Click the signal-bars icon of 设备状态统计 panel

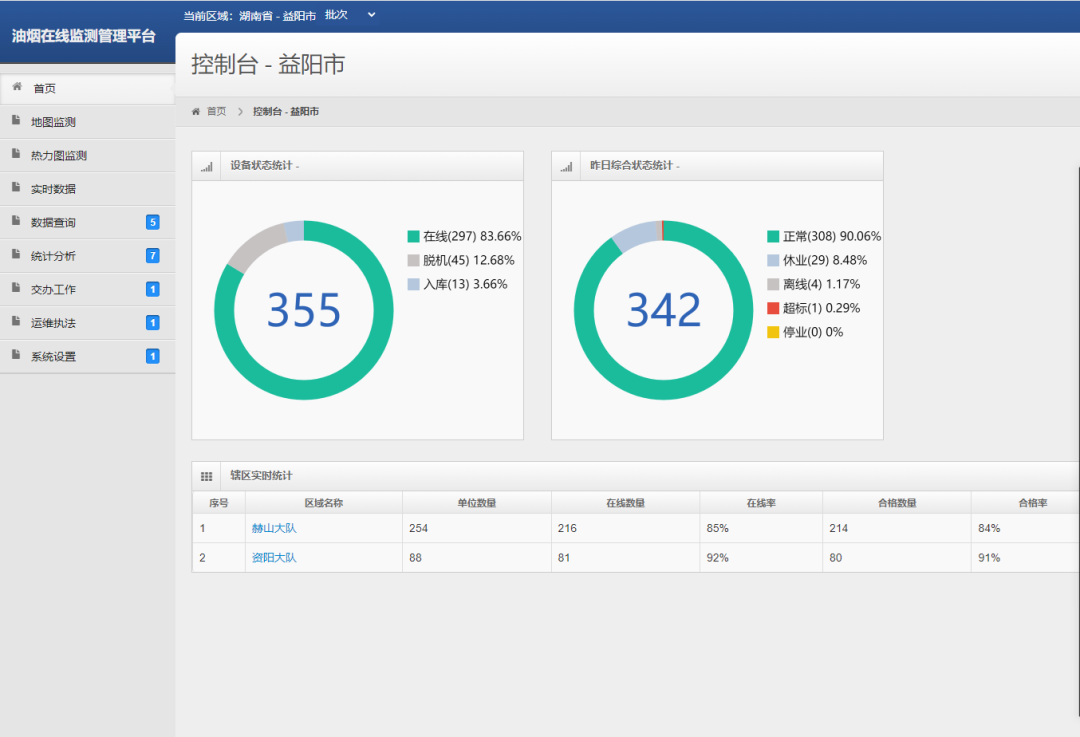(x=207, y=167)
